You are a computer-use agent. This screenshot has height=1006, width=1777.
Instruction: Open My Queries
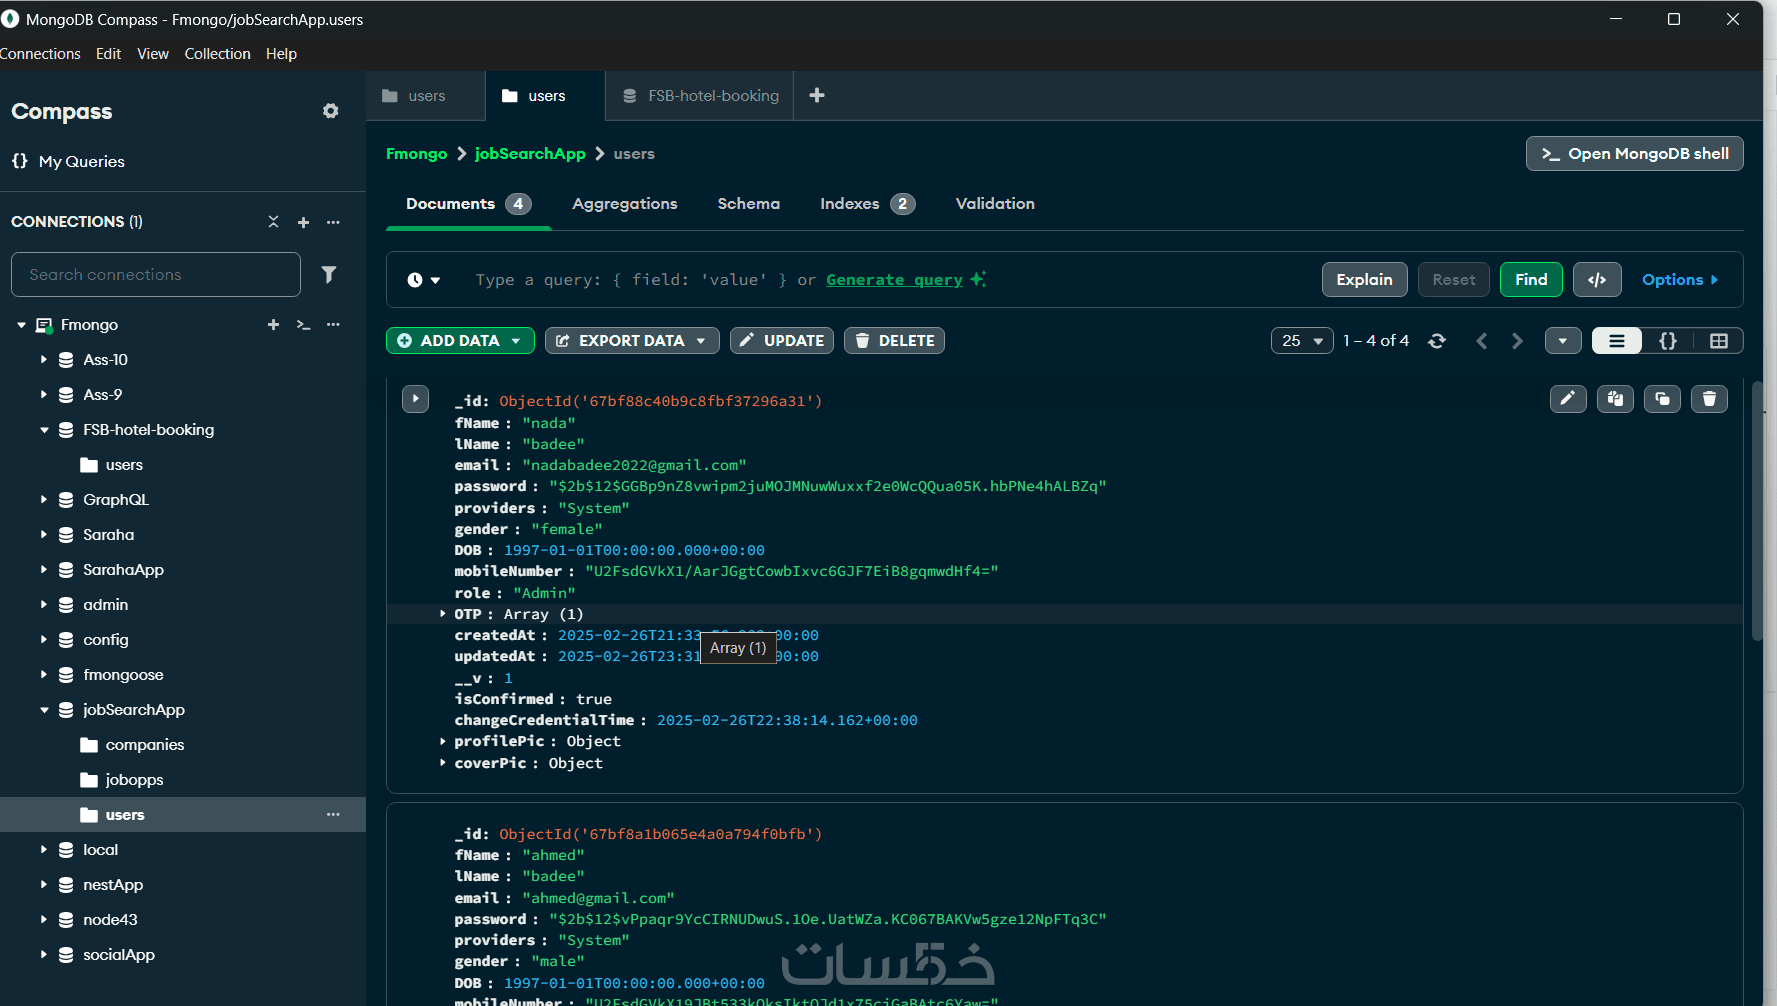coord(69,161)
